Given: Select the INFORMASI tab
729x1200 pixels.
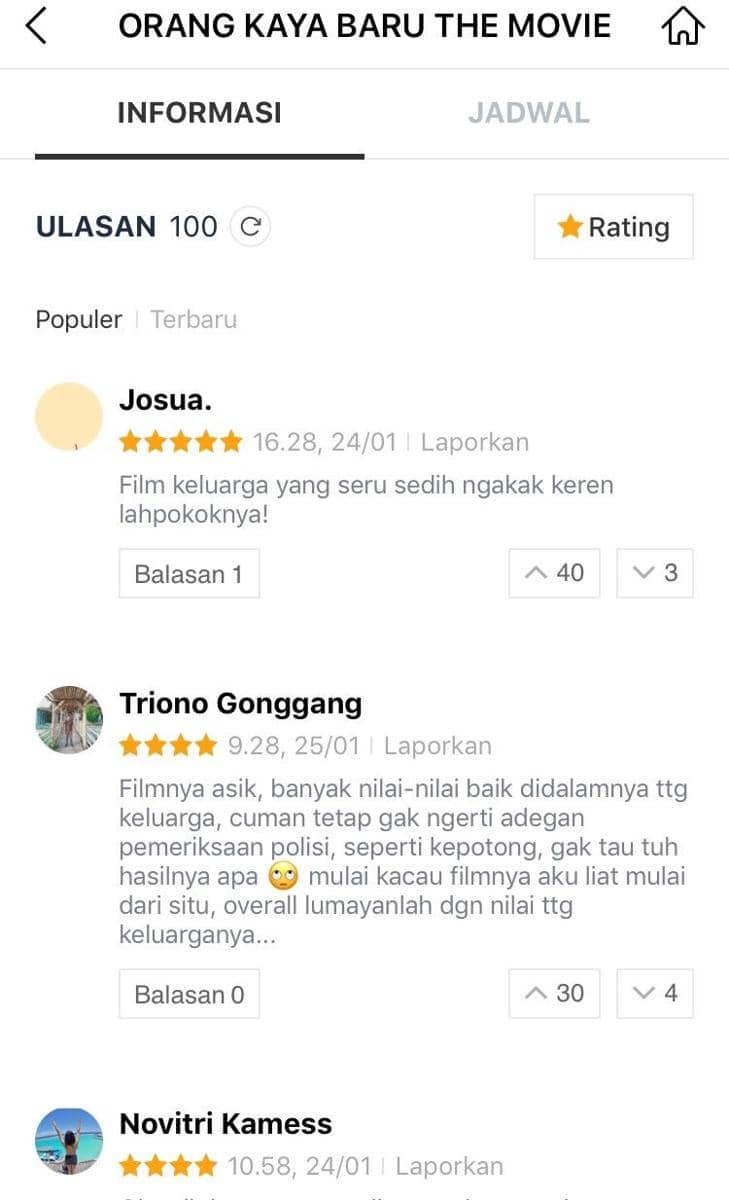Looking at the screenshot, I should 199,113.
